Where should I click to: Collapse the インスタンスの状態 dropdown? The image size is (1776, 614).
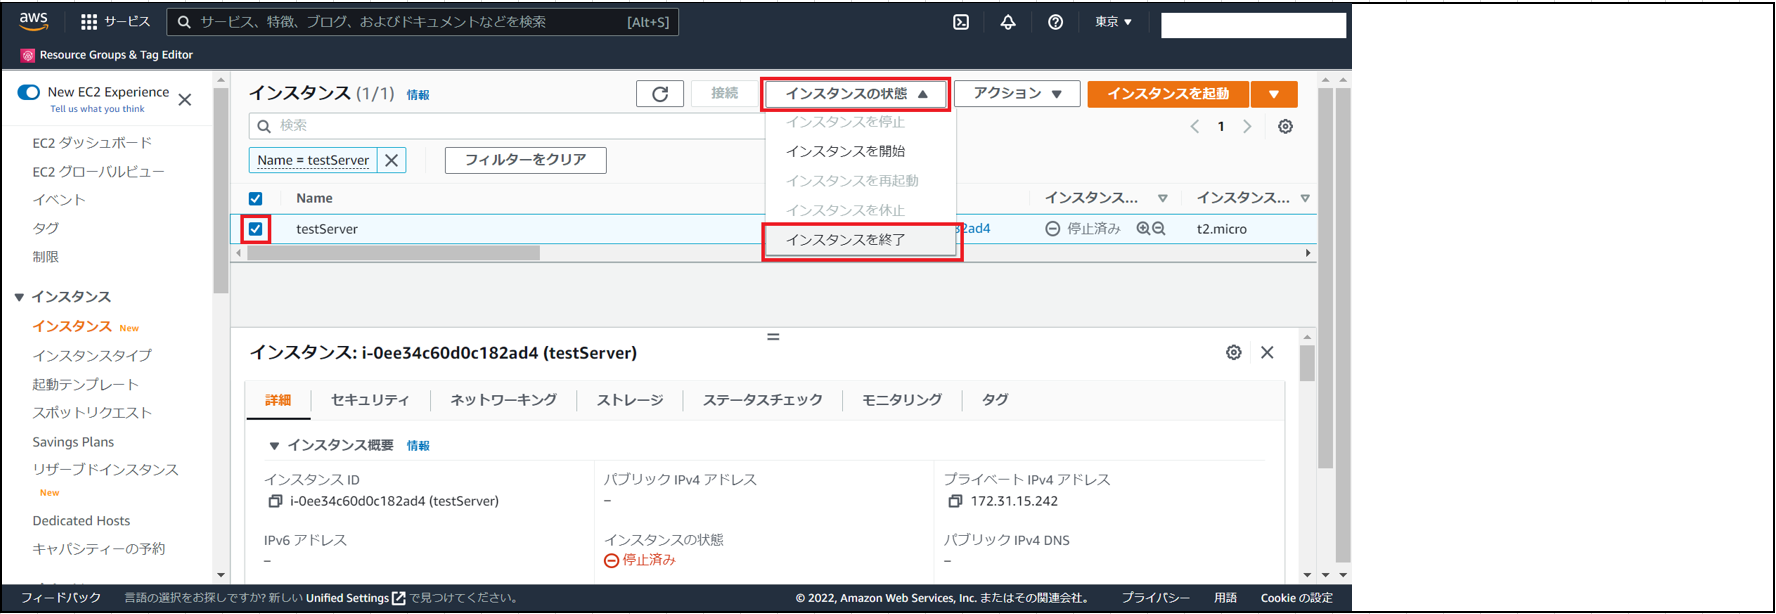pyautogui.click(x=856, y=94)
